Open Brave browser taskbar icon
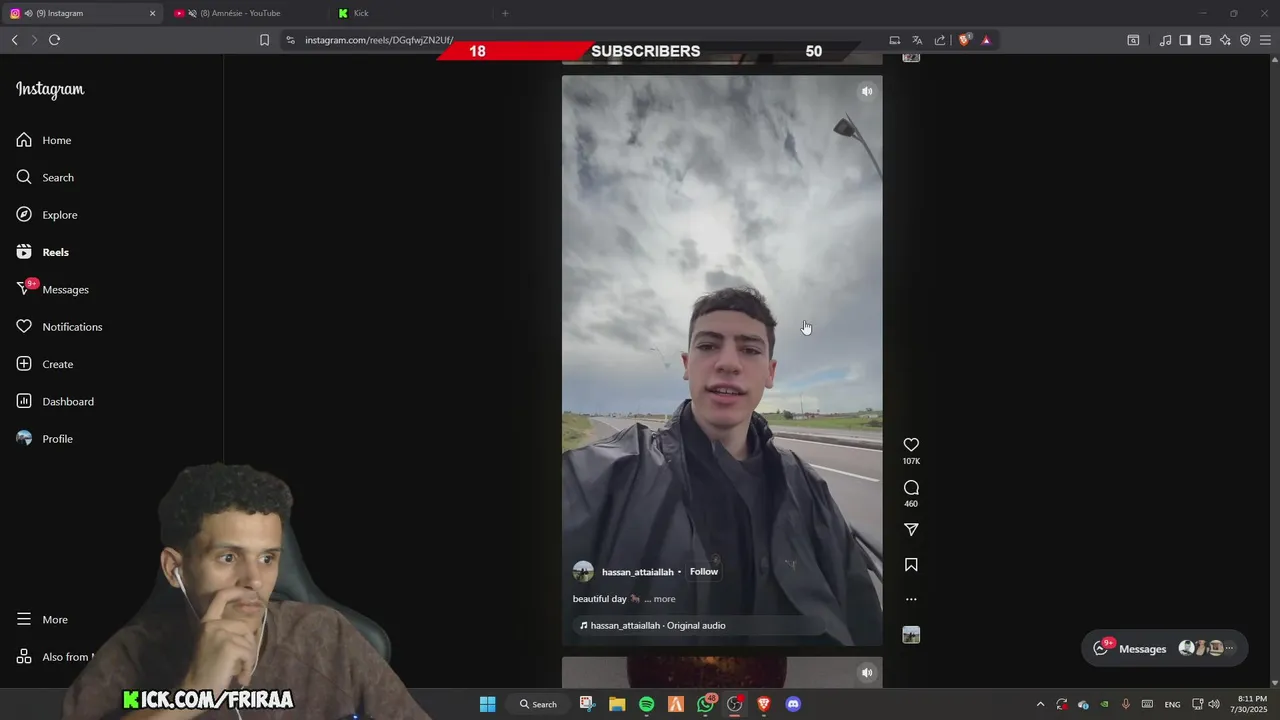The image size is (1280, 720). (x=764, y=704)
